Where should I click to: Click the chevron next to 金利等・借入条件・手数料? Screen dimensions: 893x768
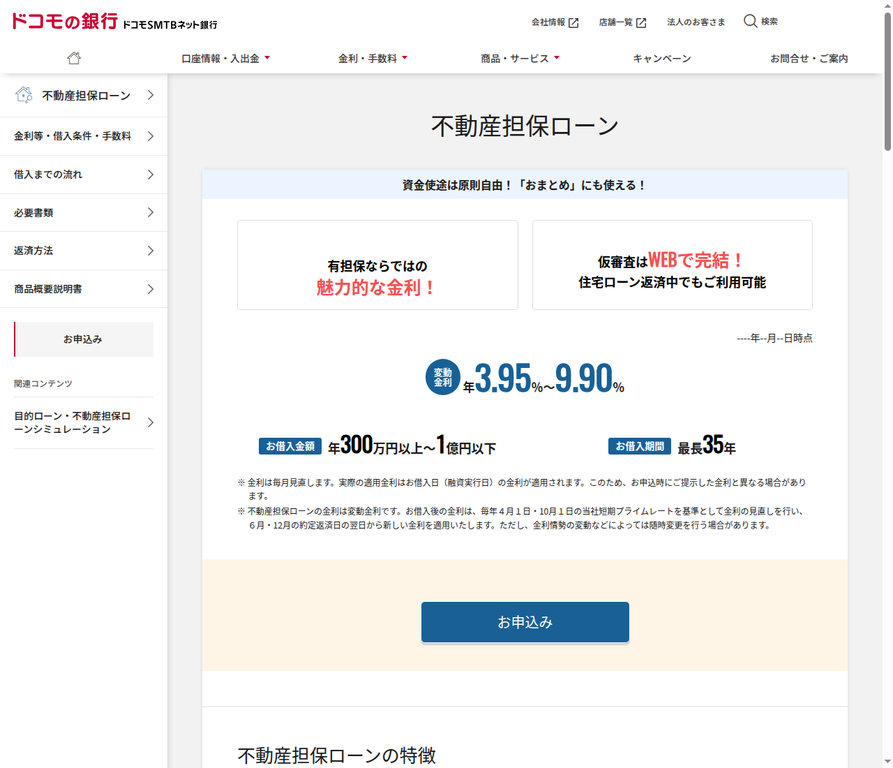[x=150, y=136]
